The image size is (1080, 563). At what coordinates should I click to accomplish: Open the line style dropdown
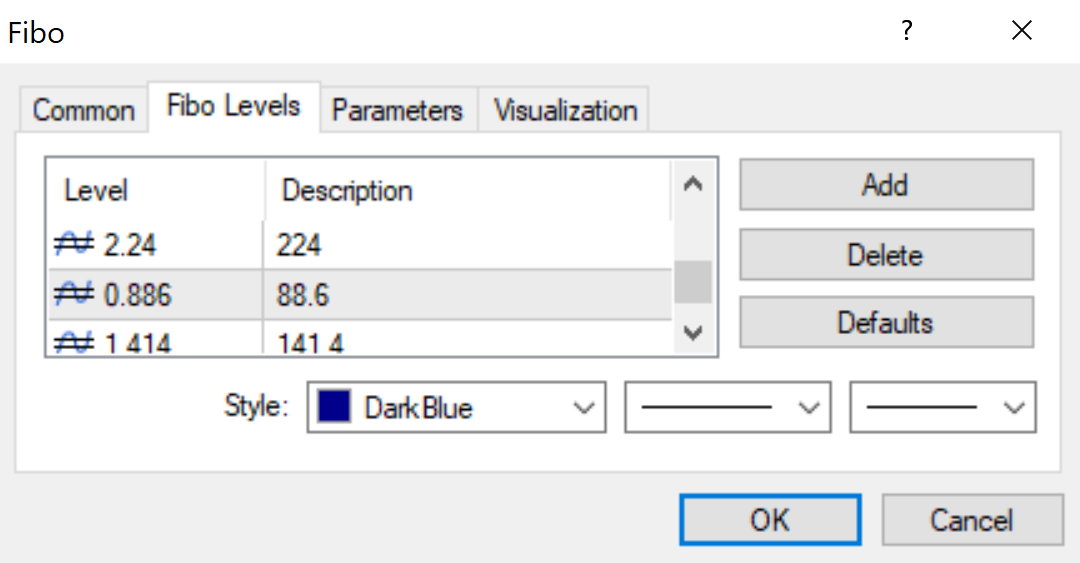[727, 407]
